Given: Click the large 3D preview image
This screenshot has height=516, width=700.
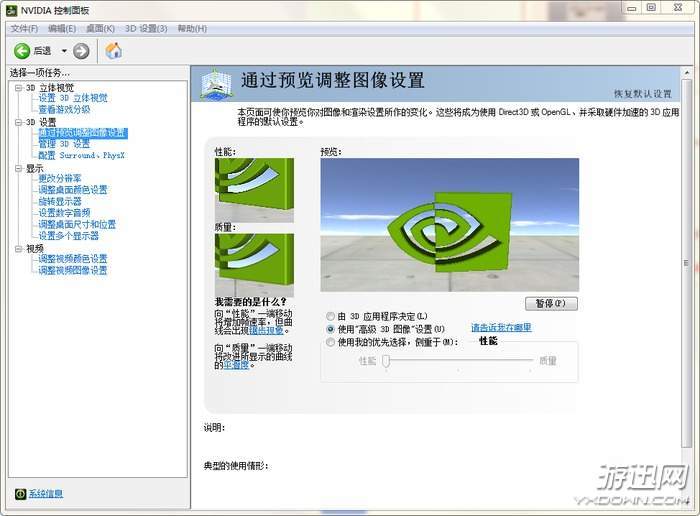Looking at the screenshot, I should pyautogui.click(x=450, y=225).
